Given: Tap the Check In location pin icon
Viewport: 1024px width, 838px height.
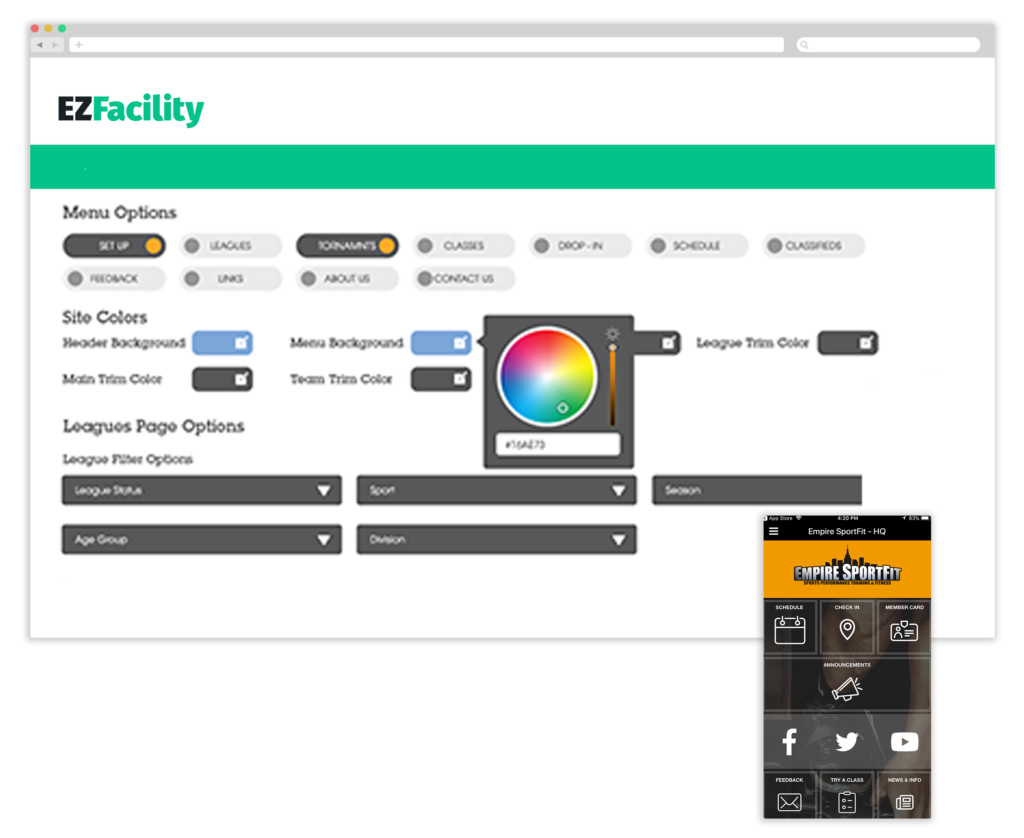Looking at the screenshot, I should point(847,631).
